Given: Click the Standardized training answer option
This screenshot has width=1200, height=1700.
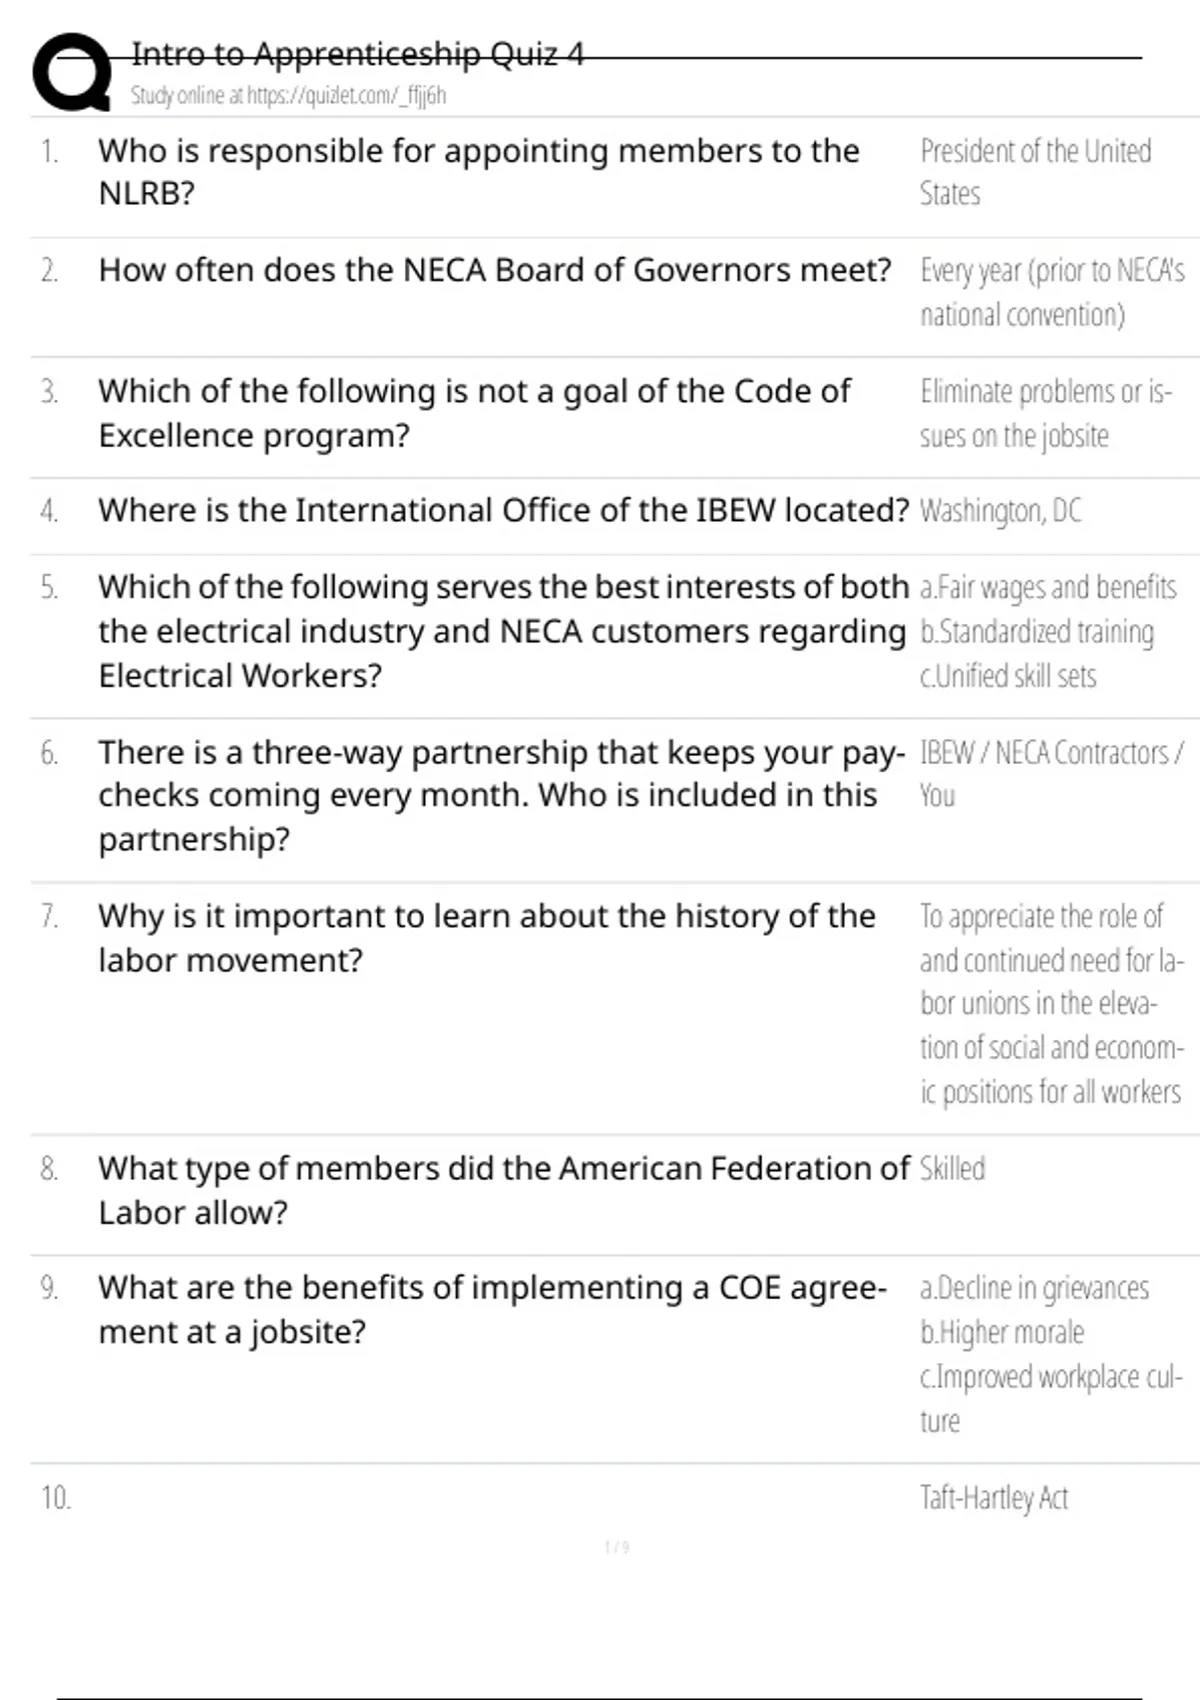Looking at the screenshot, I should pyautogui.click(x=1037, y=632).
